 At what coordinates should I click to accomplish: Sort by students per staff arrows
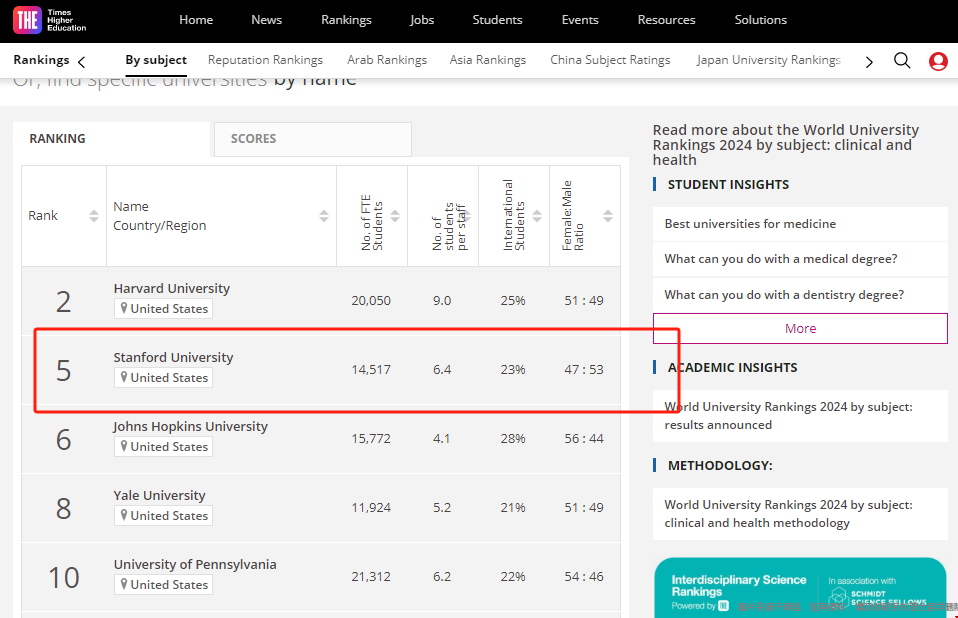pos(466,216)
